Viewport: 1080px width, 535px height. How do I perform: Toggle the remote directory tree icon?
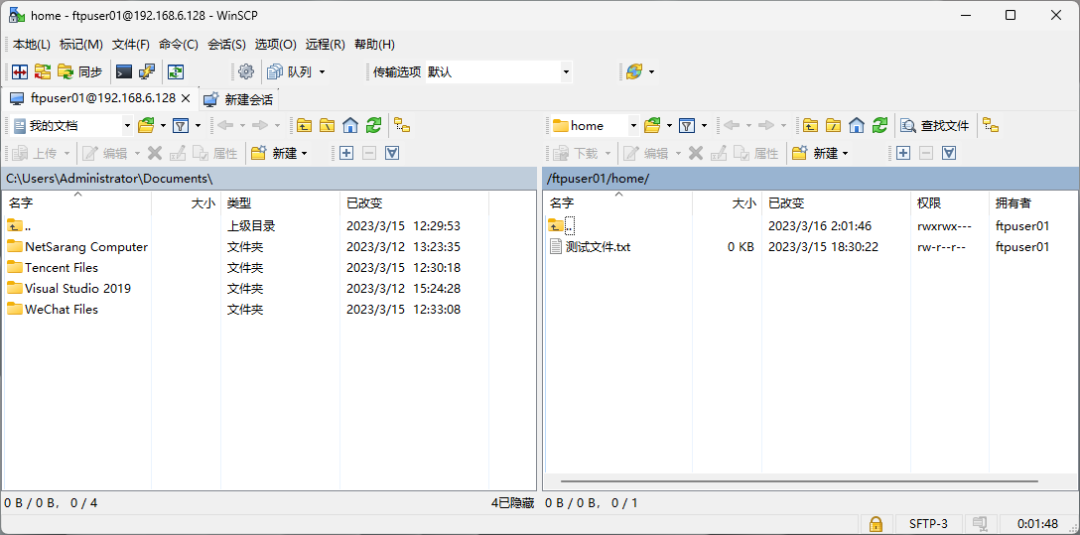pos(991,125)
